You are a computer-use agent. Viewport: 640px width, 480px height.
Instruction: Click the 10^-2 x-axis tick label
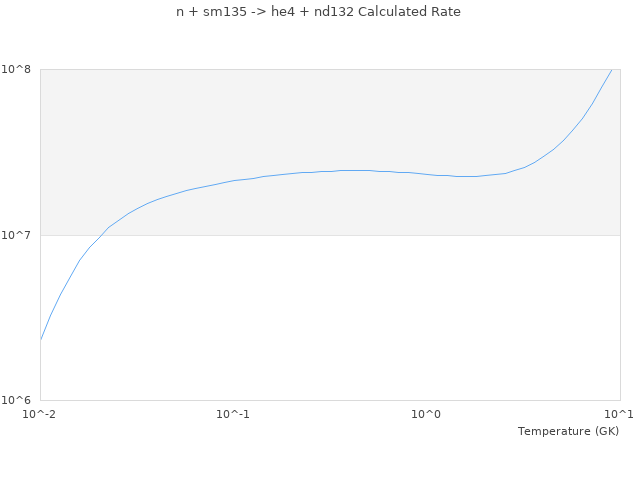pyautogui.click(x=40, y=414)
